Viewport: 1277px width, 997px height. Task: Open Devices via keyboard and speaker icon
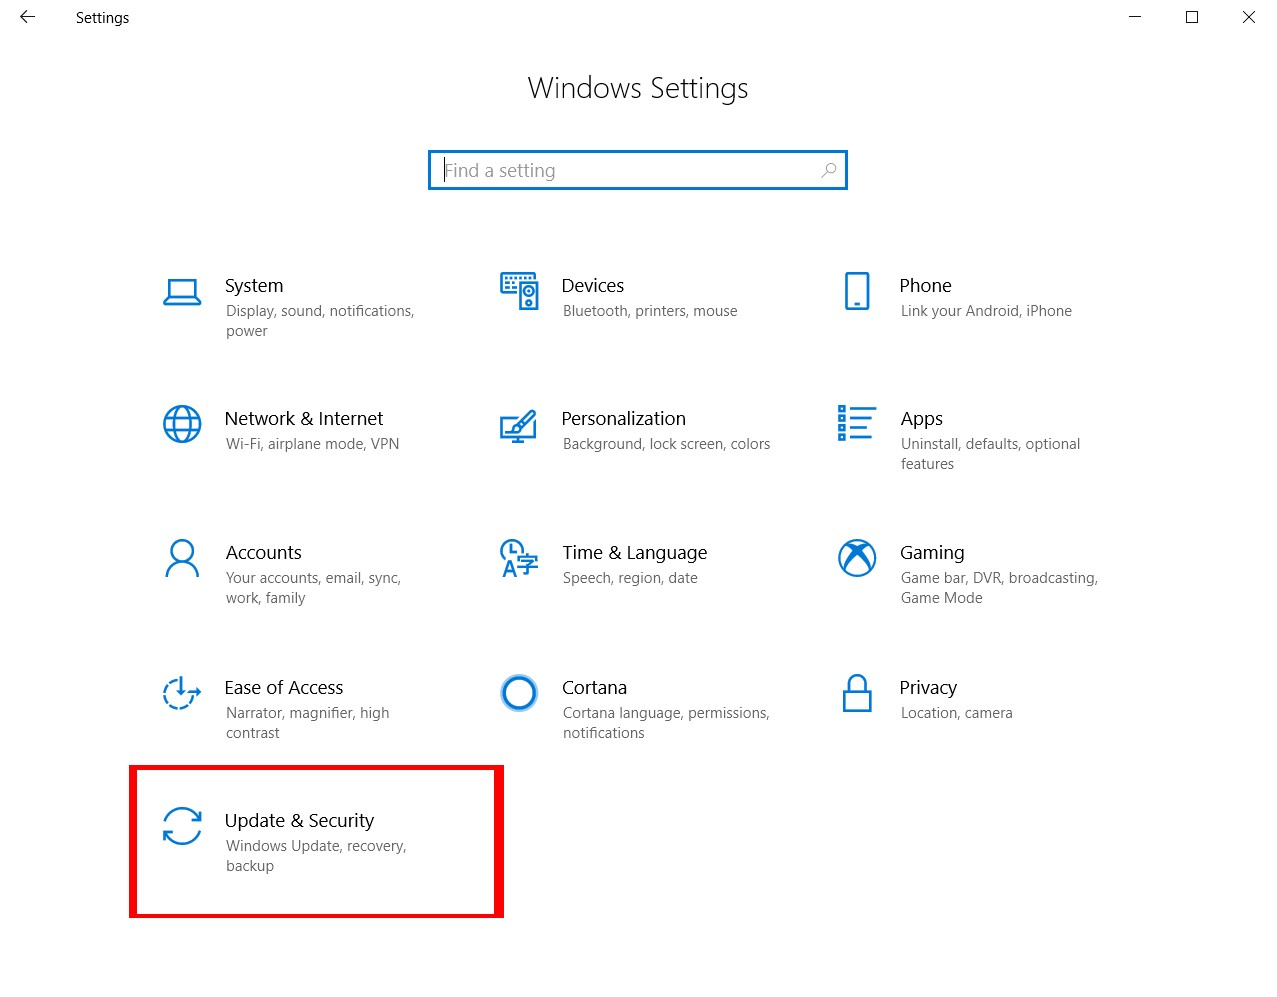(519, 291)
